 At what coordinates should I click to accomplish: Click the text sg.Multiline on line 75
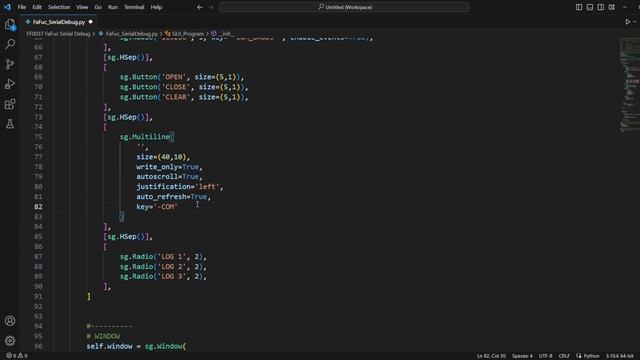(x=144, y=137)
